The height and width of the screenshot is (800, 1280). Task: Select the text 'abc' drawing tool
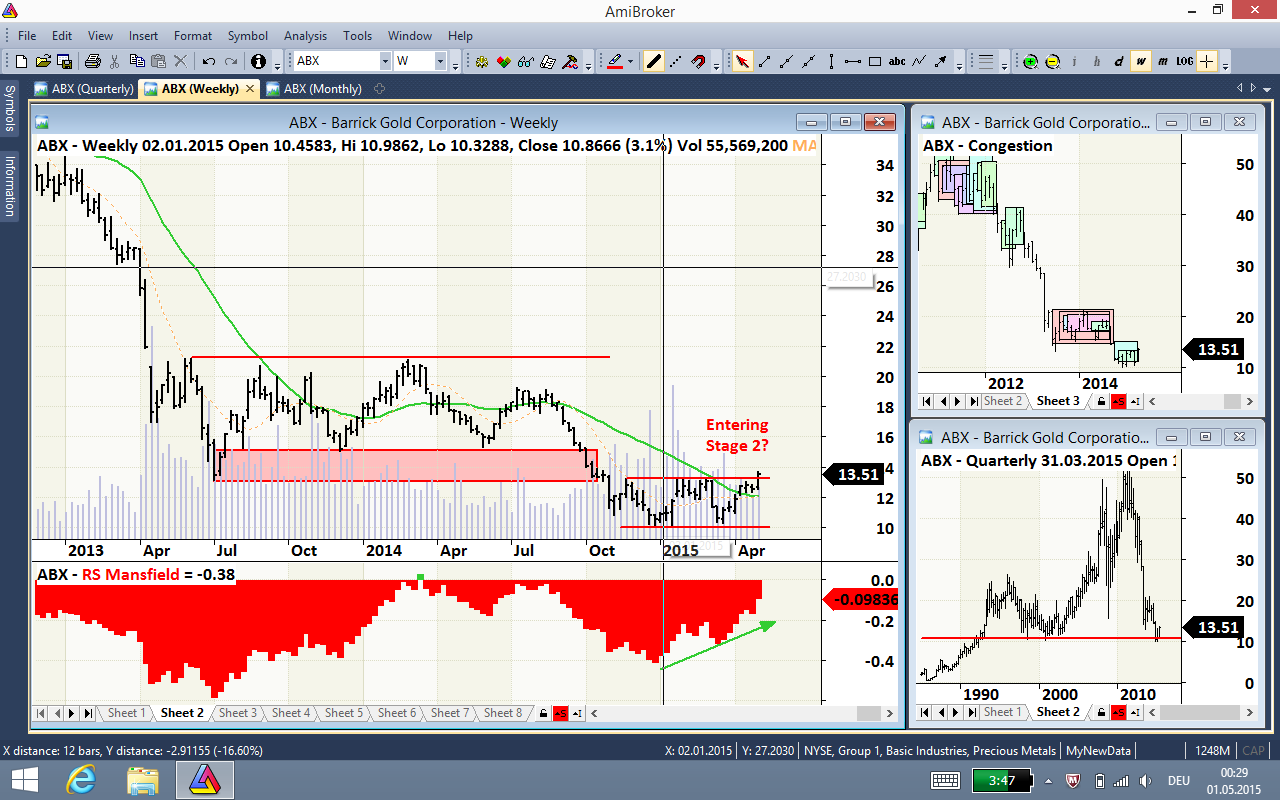click(x=897, y=61)
